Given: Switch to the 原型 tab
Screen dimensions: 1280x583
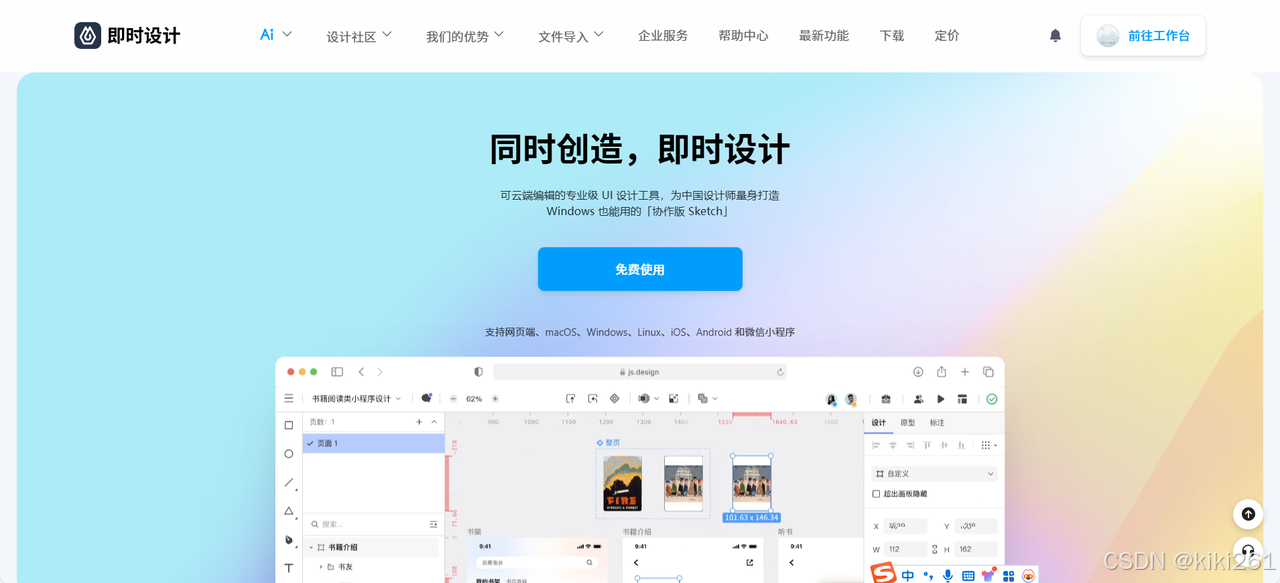Looking at the screenshot, I should [908, 423].
